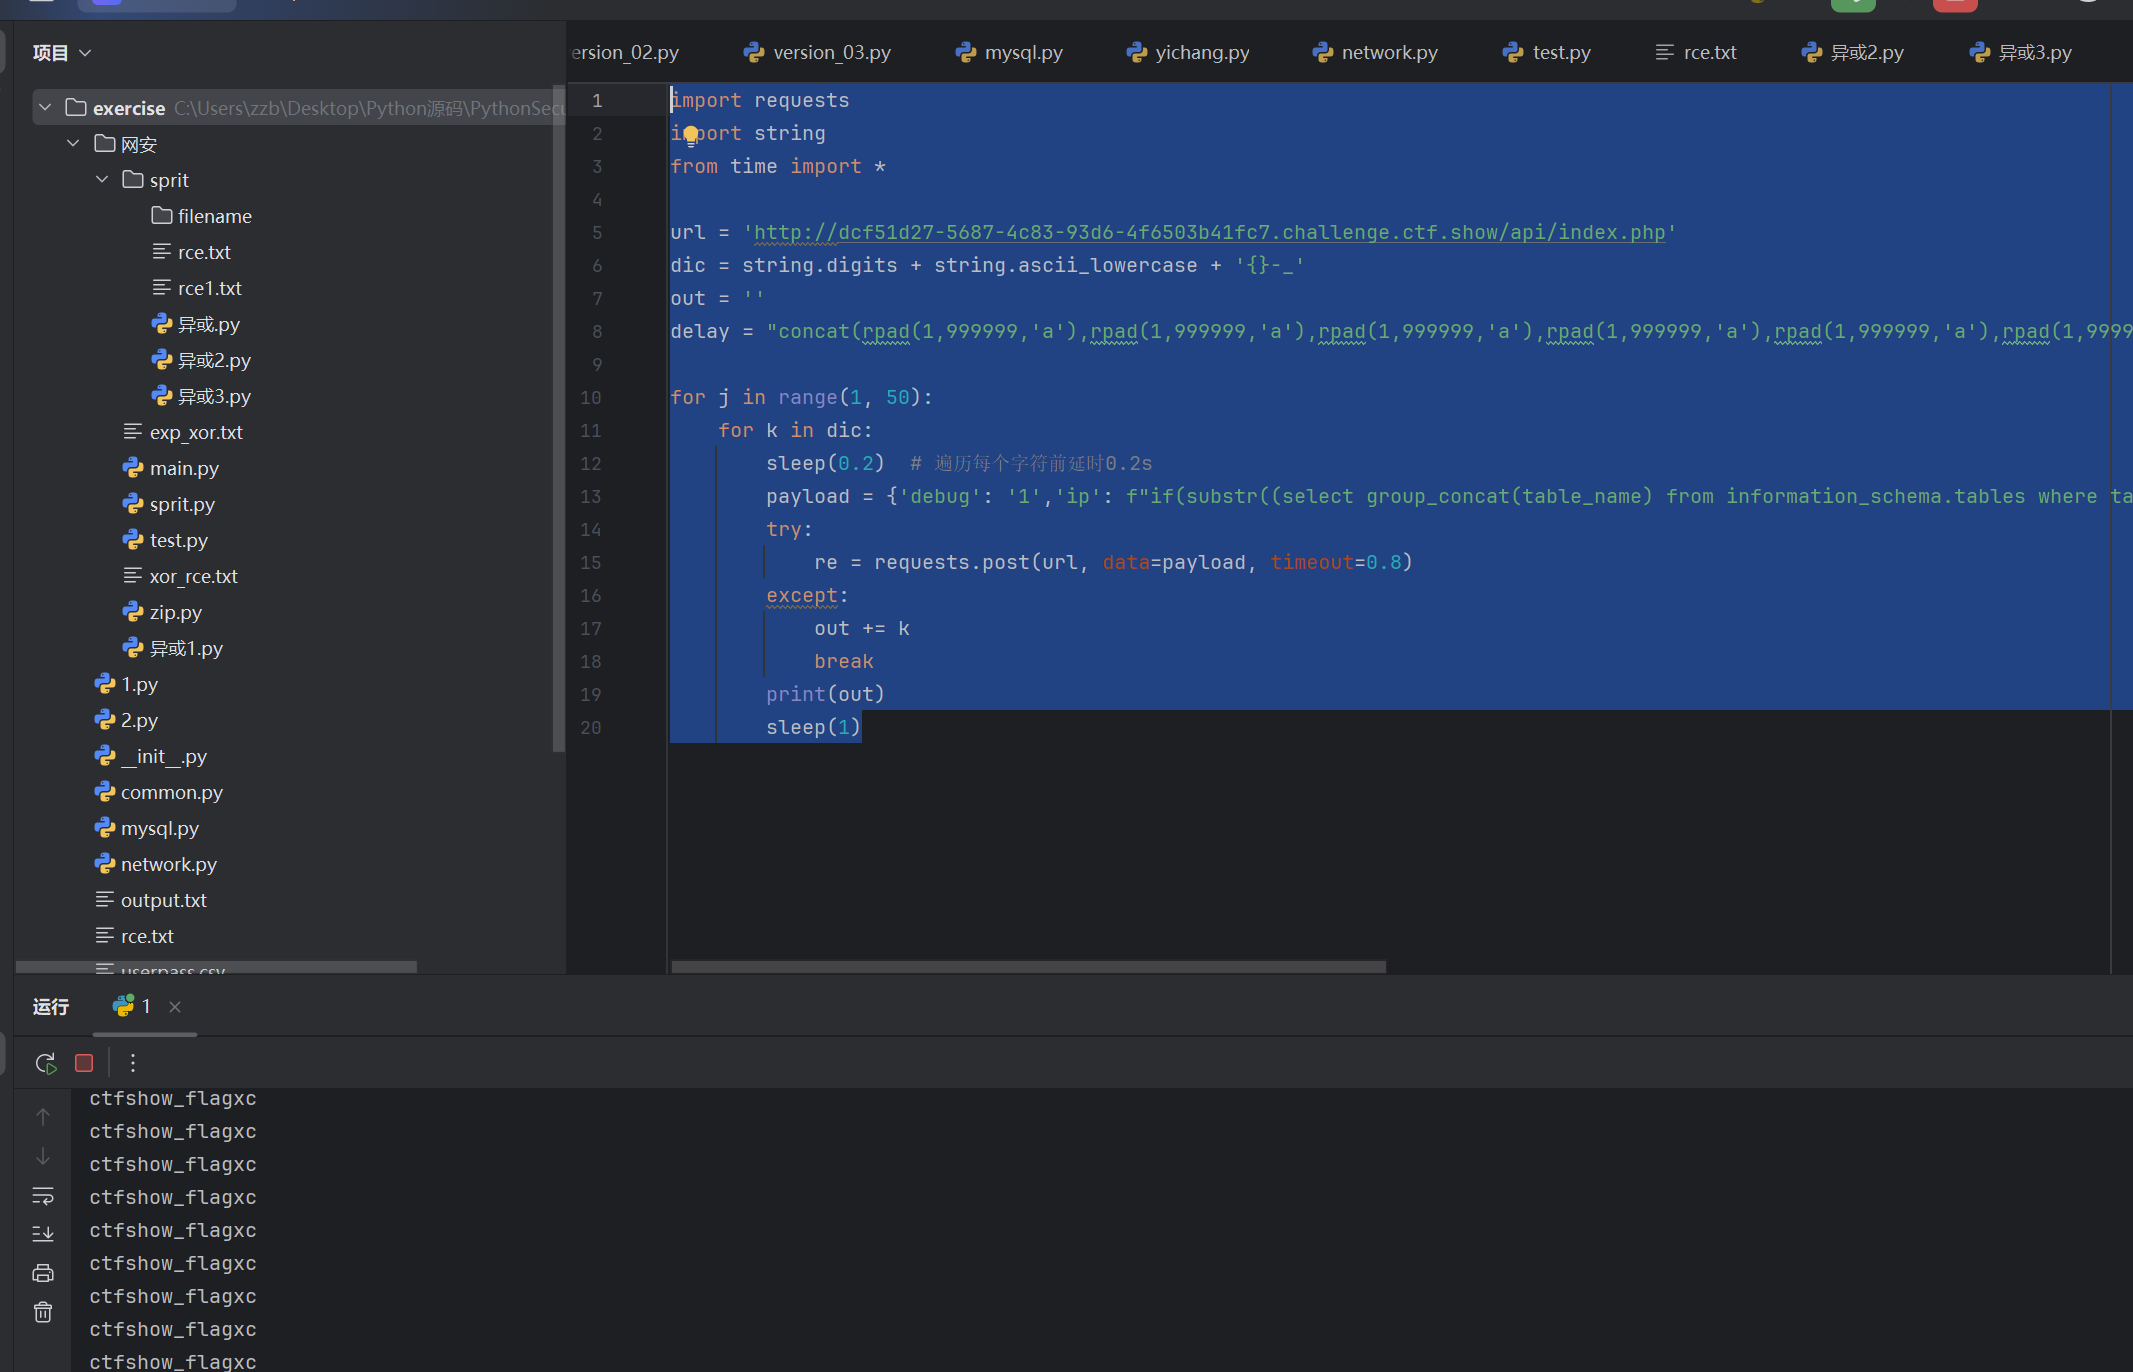This screenshot has height=1372, width=2133.
Task: Open the run toolbar more-options menu
Action: click(133, 1063)
